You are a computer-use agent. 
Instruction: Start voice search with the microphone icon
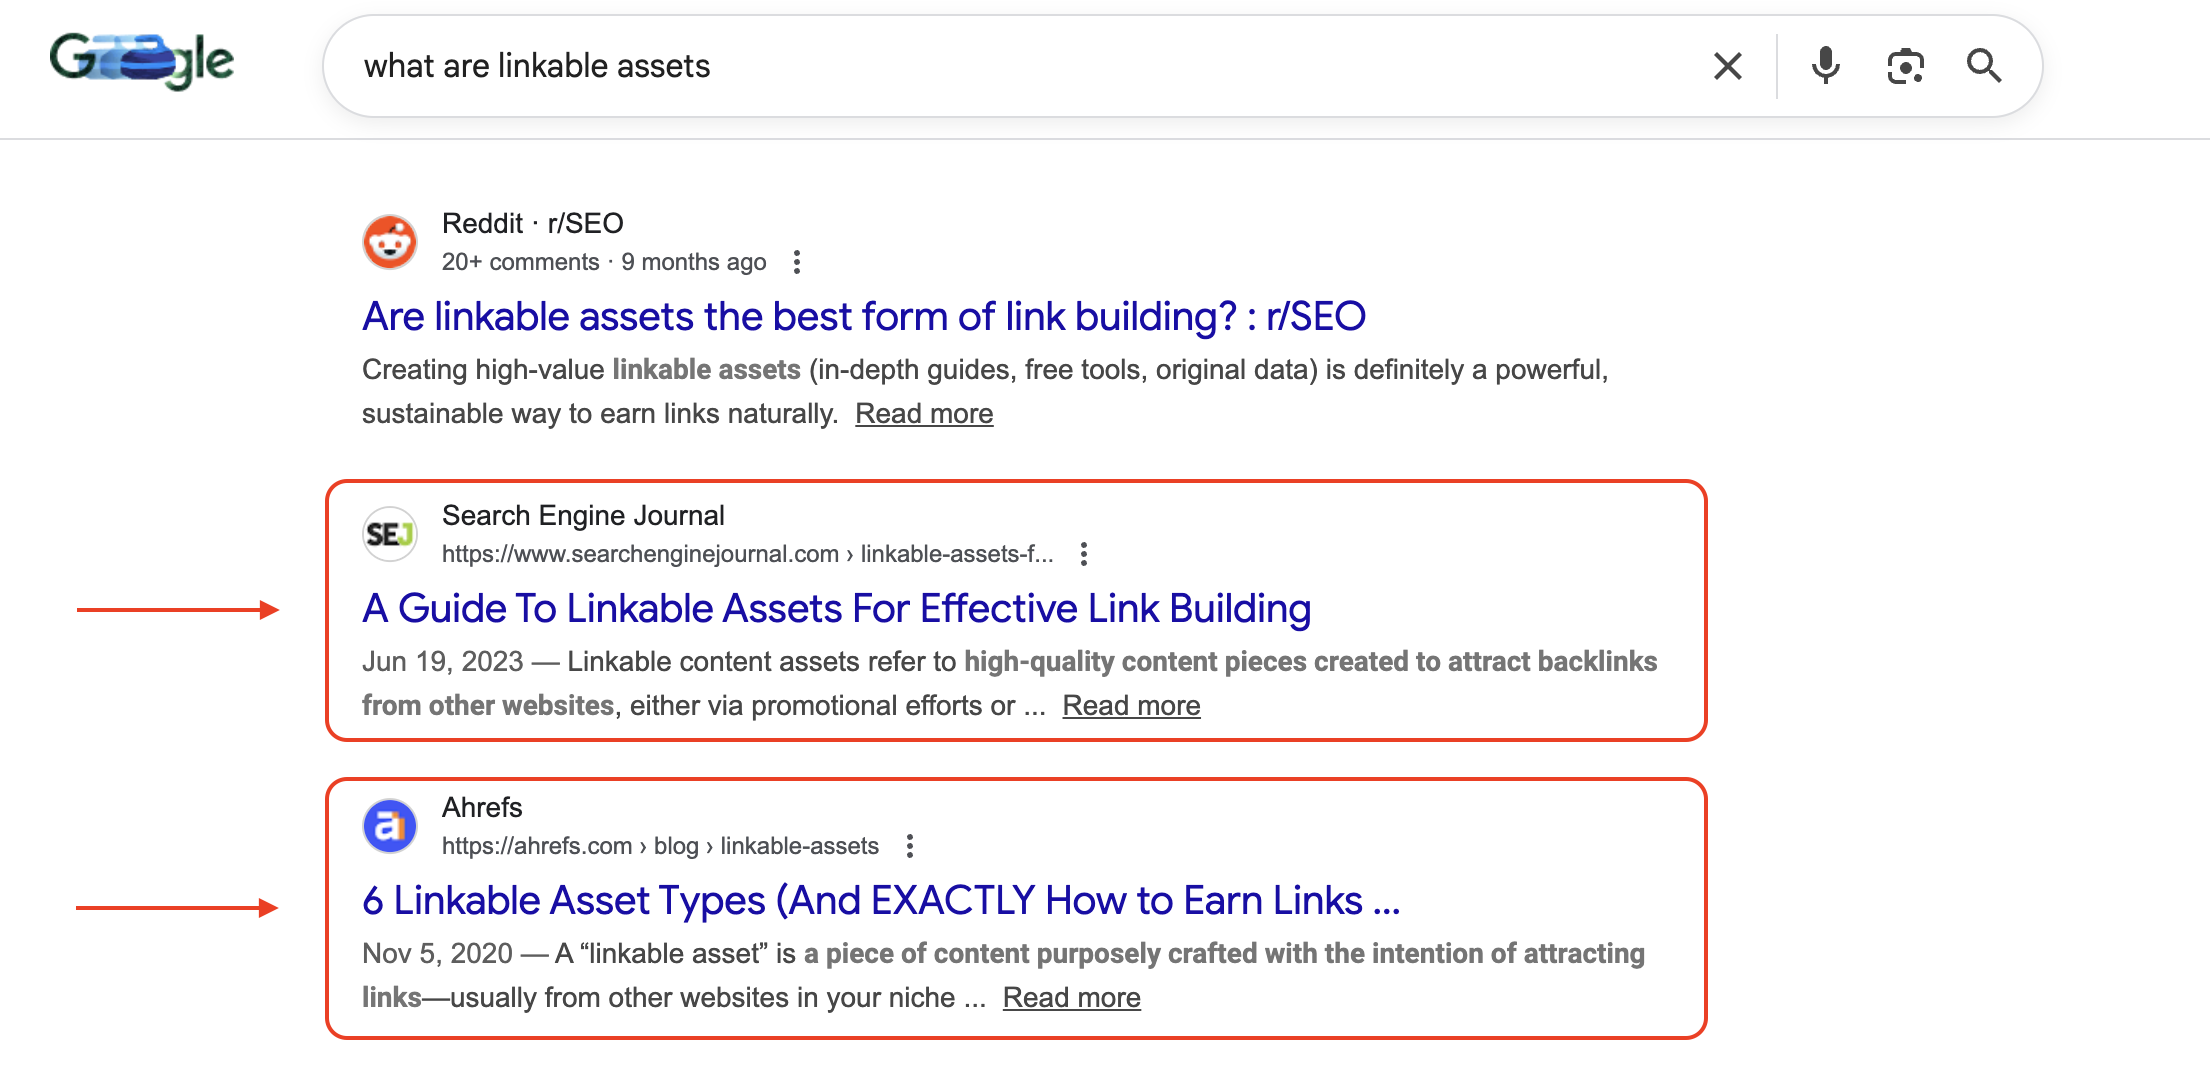(x=1824, y=65)
